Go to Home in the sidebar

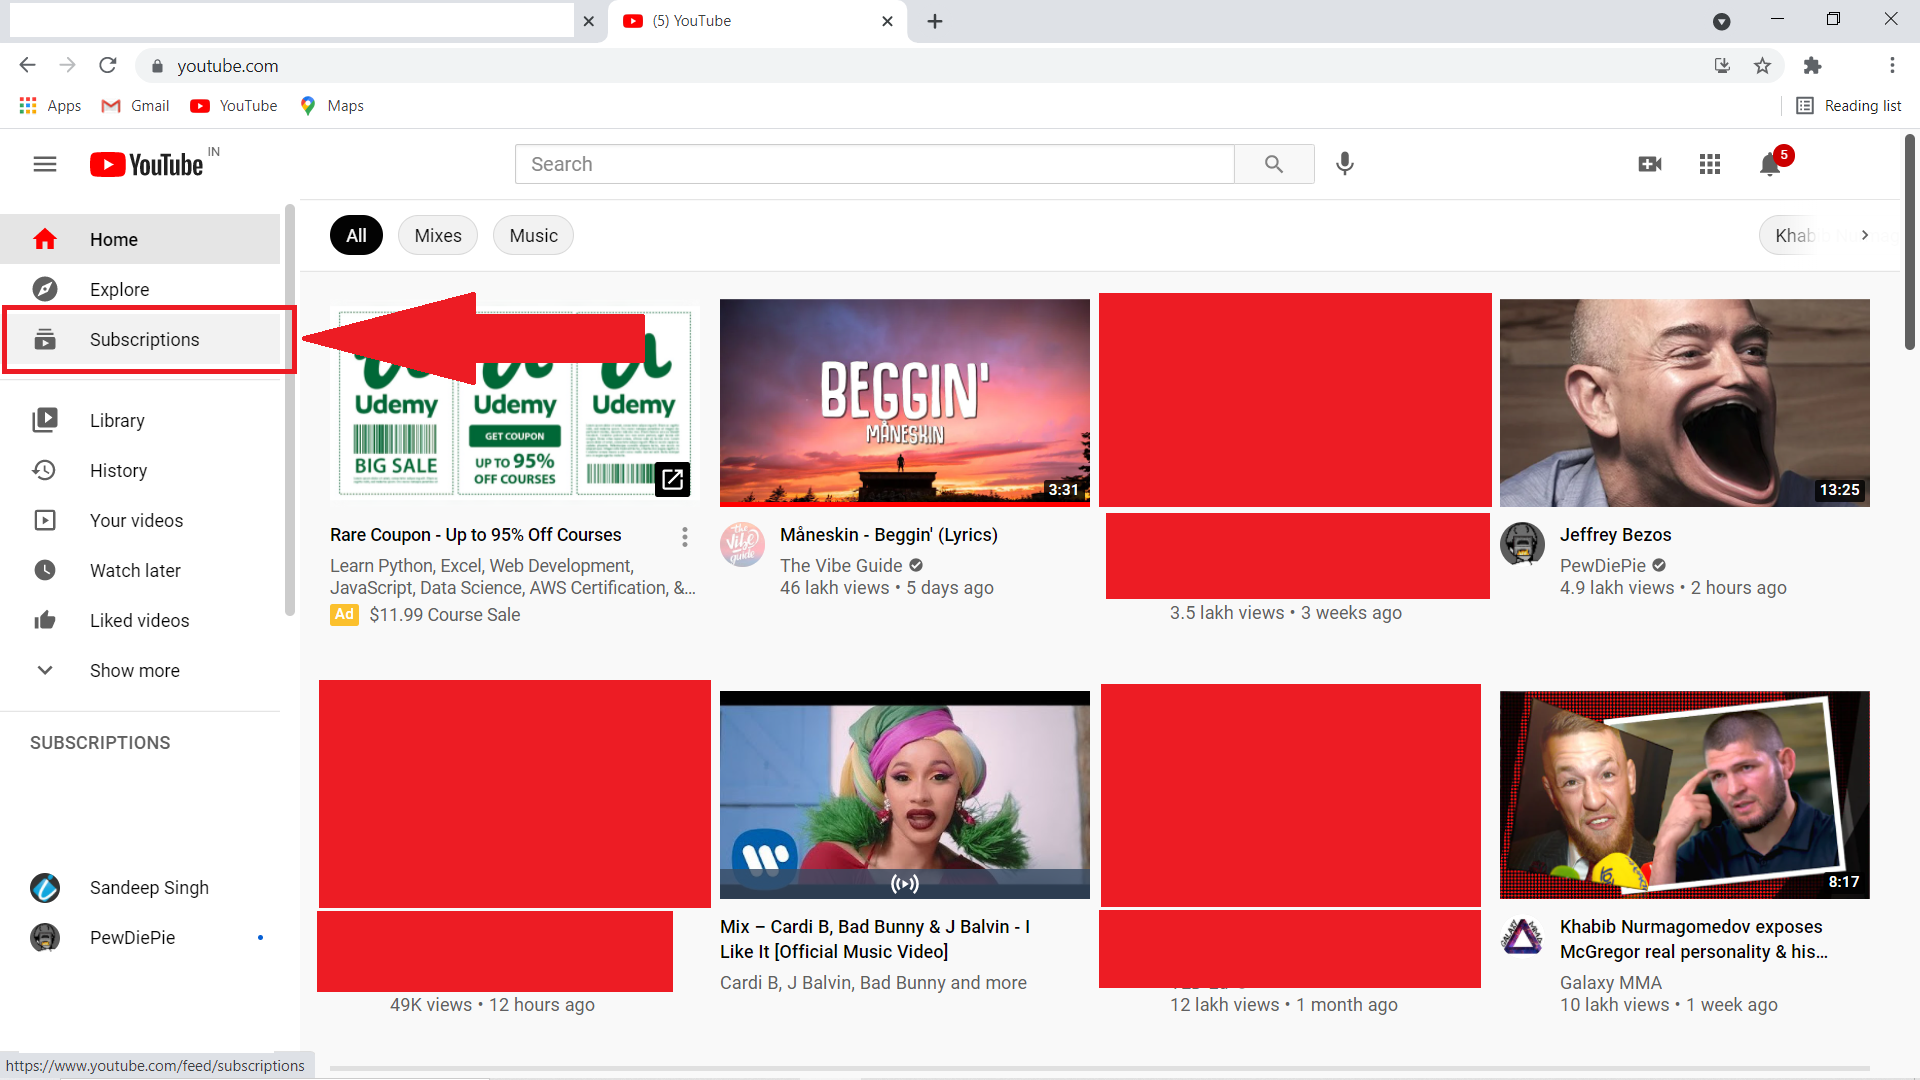(x=140, y=239)
